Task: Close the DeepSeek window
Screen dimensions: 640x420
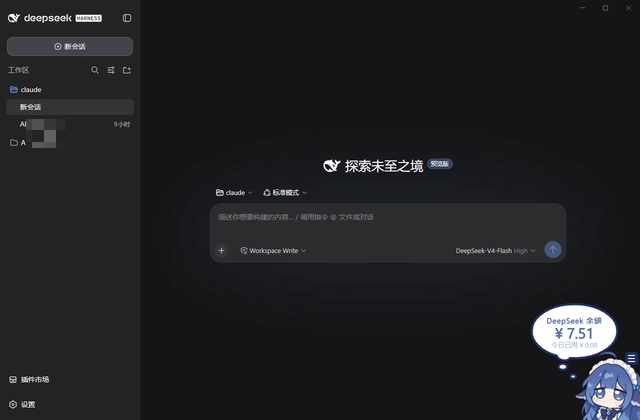Action: tap(628, 8)
